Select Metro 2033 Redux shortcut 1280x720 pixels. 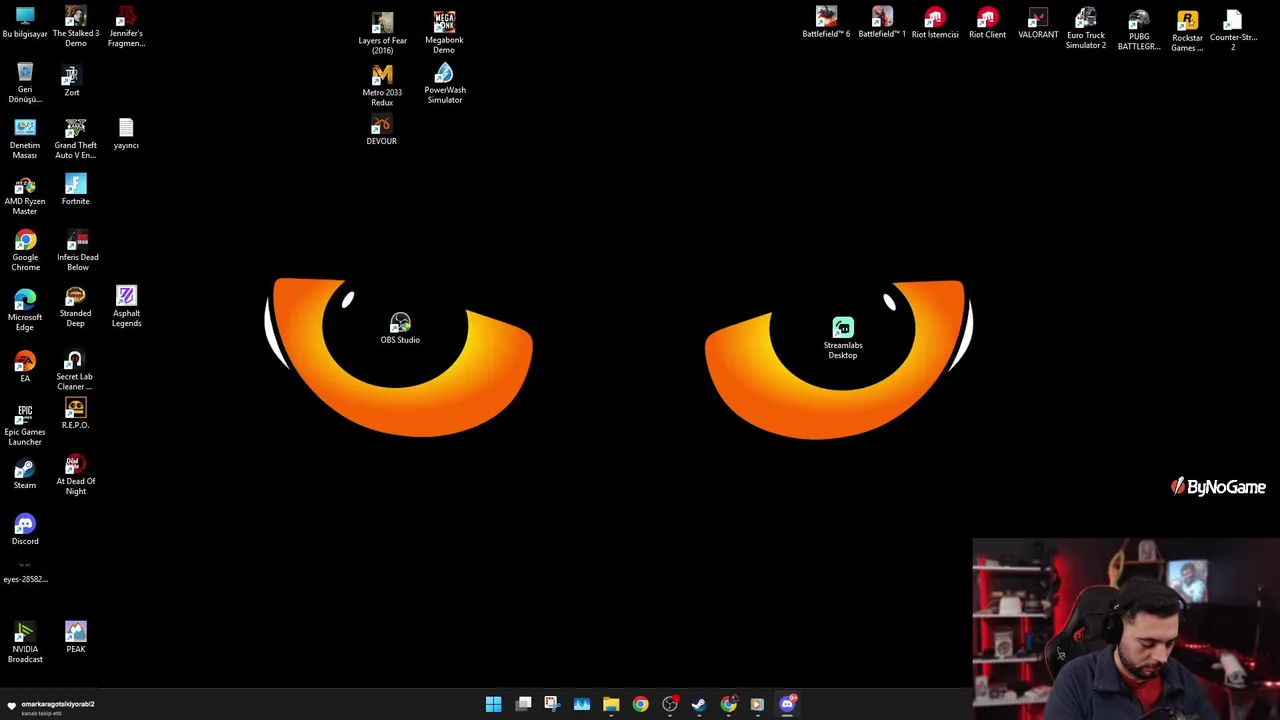(x=382, y=86)
